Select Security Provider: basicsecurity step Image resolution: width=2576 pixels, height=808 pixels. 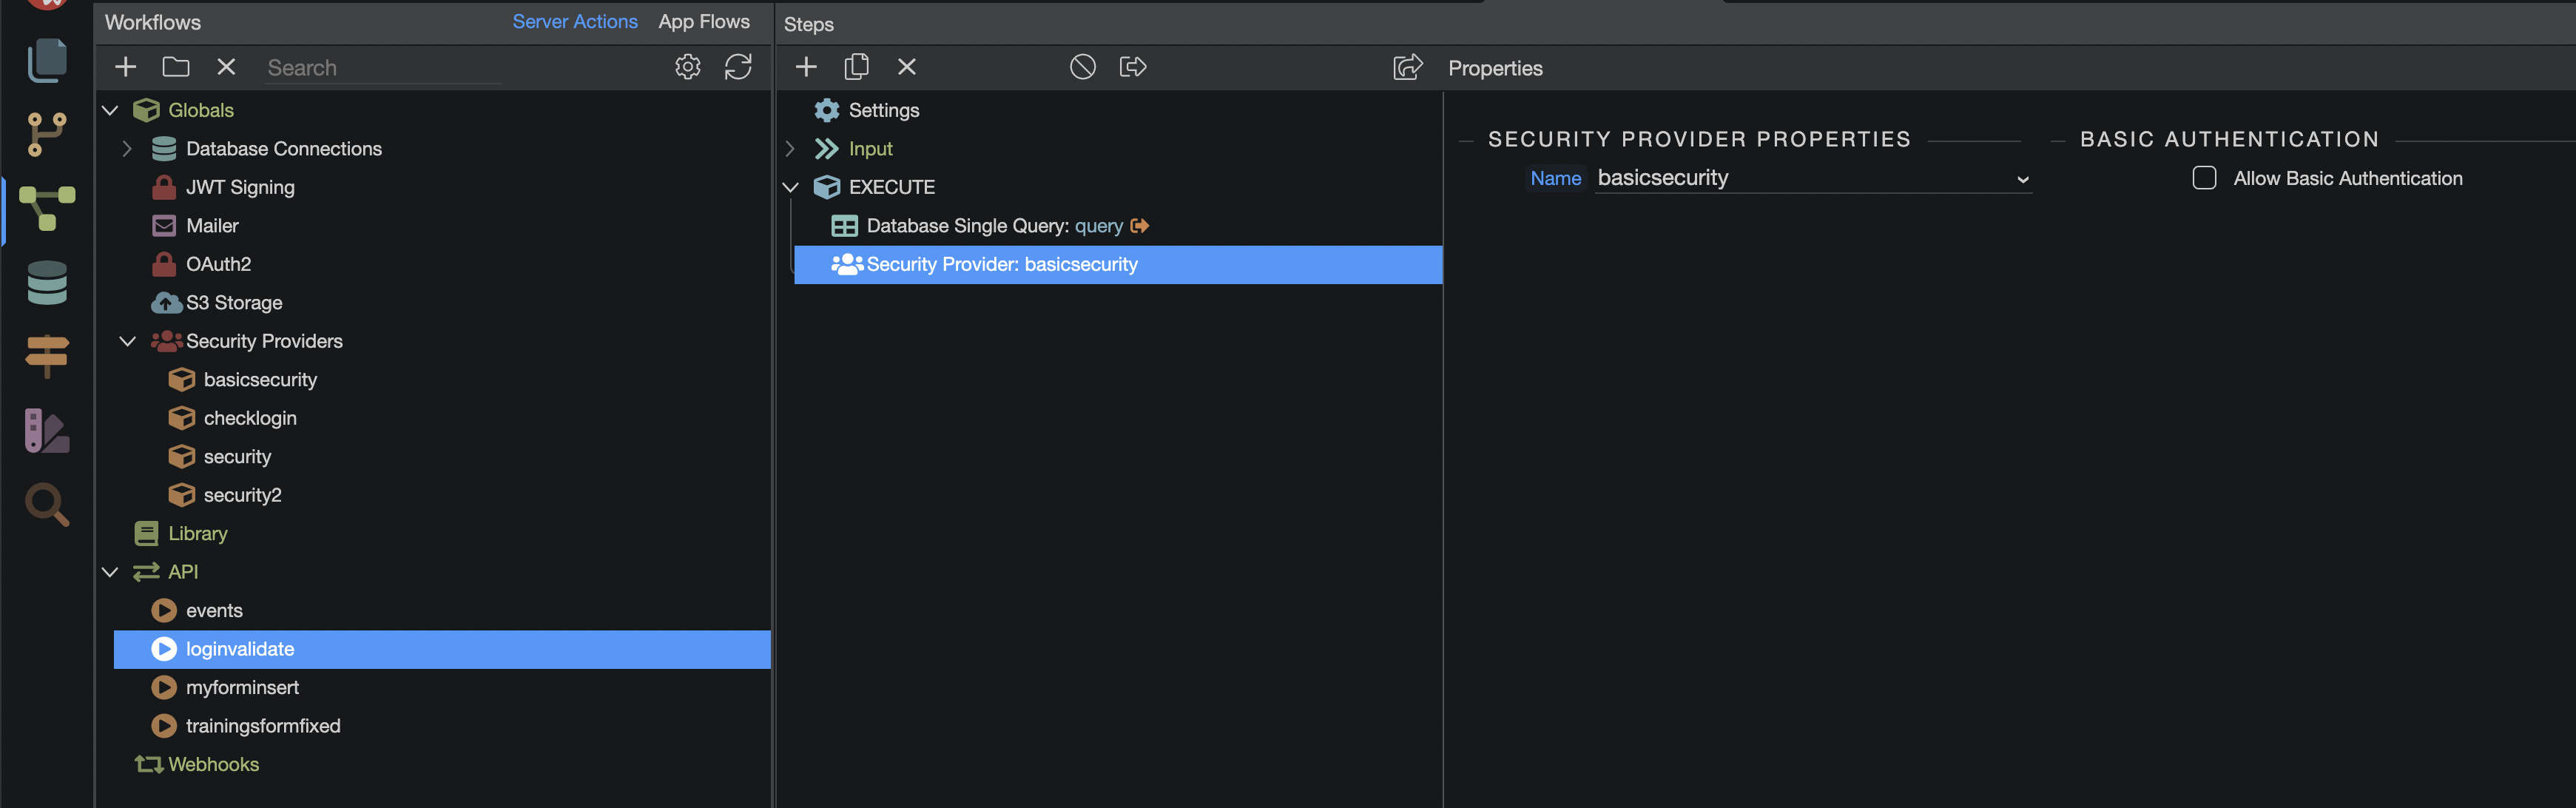(x=1118, y=264)
